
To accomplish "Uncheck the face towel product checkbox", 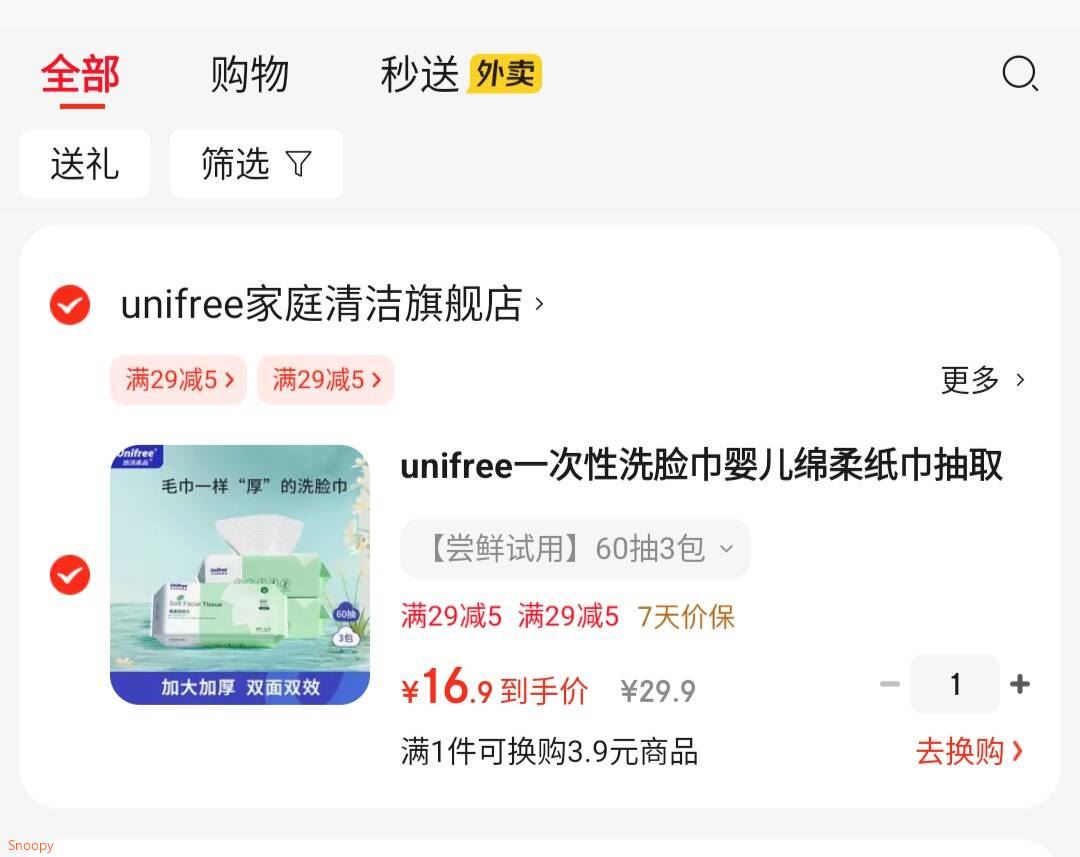I will point(70,575).
